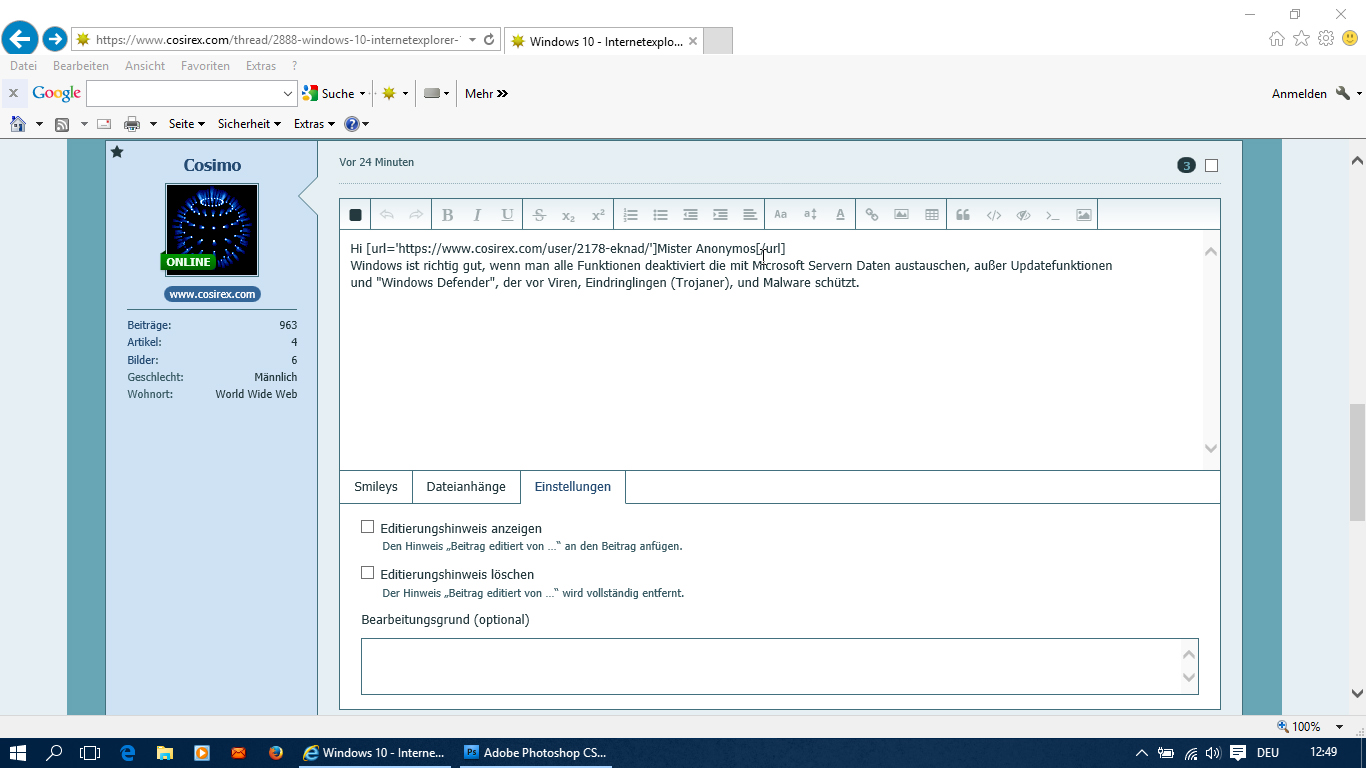Viewport: 1366px width, 768px height.
Task: Open Cosimo's user profile name link
Action: pos(212,165)
